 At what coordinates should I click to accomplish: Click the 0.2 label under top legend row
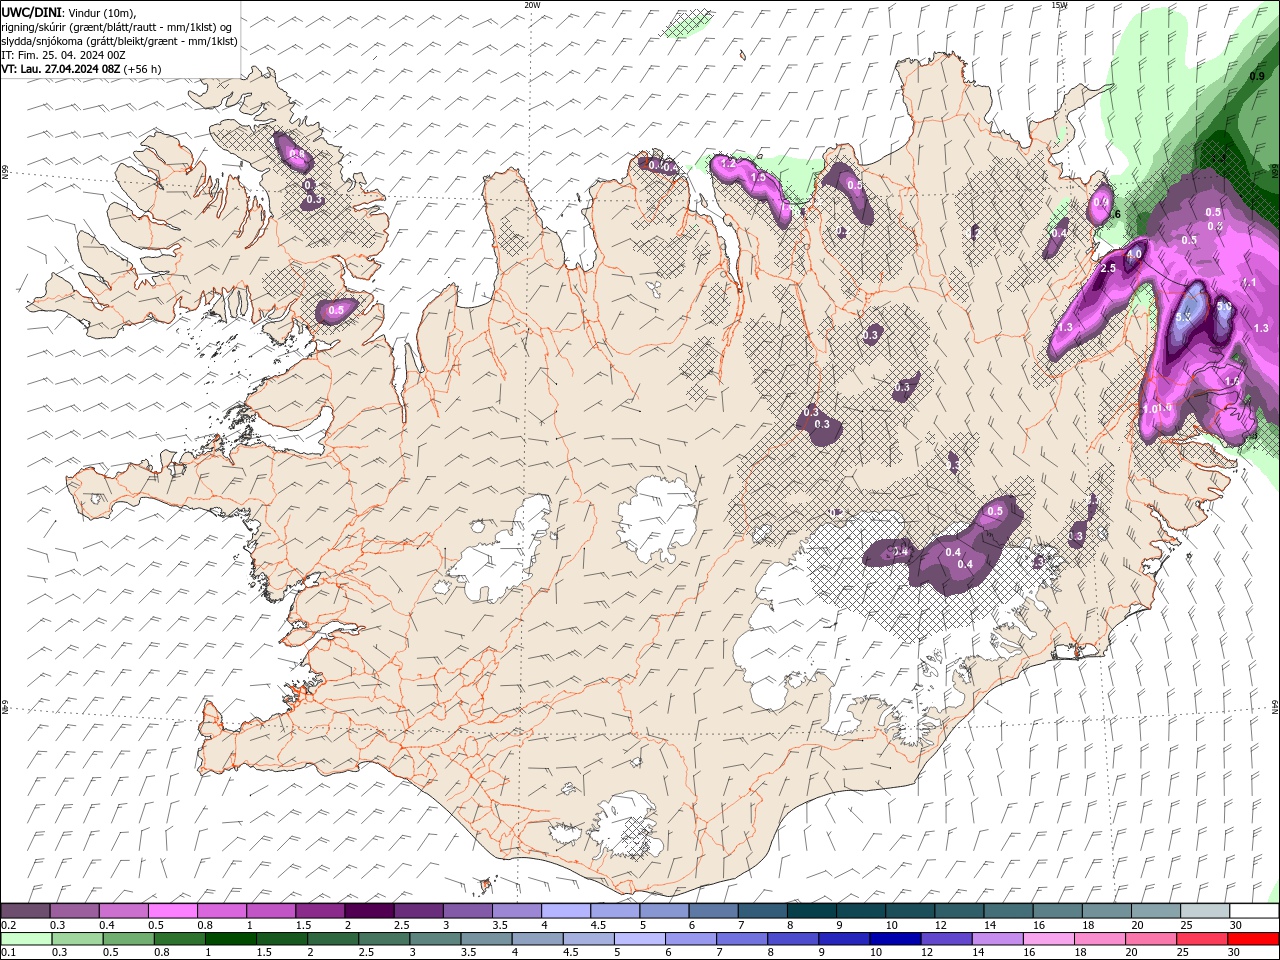tap(9, 925)
